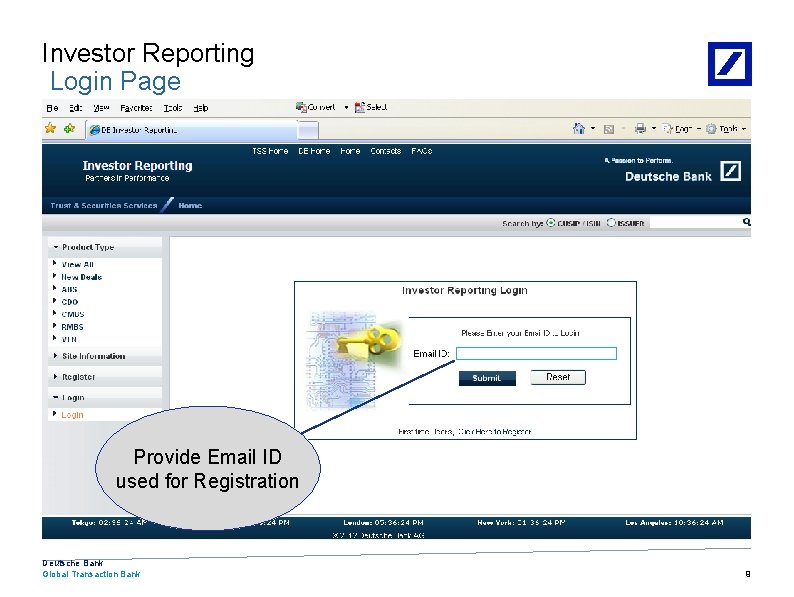794x597 pixels.
Task: Go to TSS Home link
Action: tap(270, 151)
